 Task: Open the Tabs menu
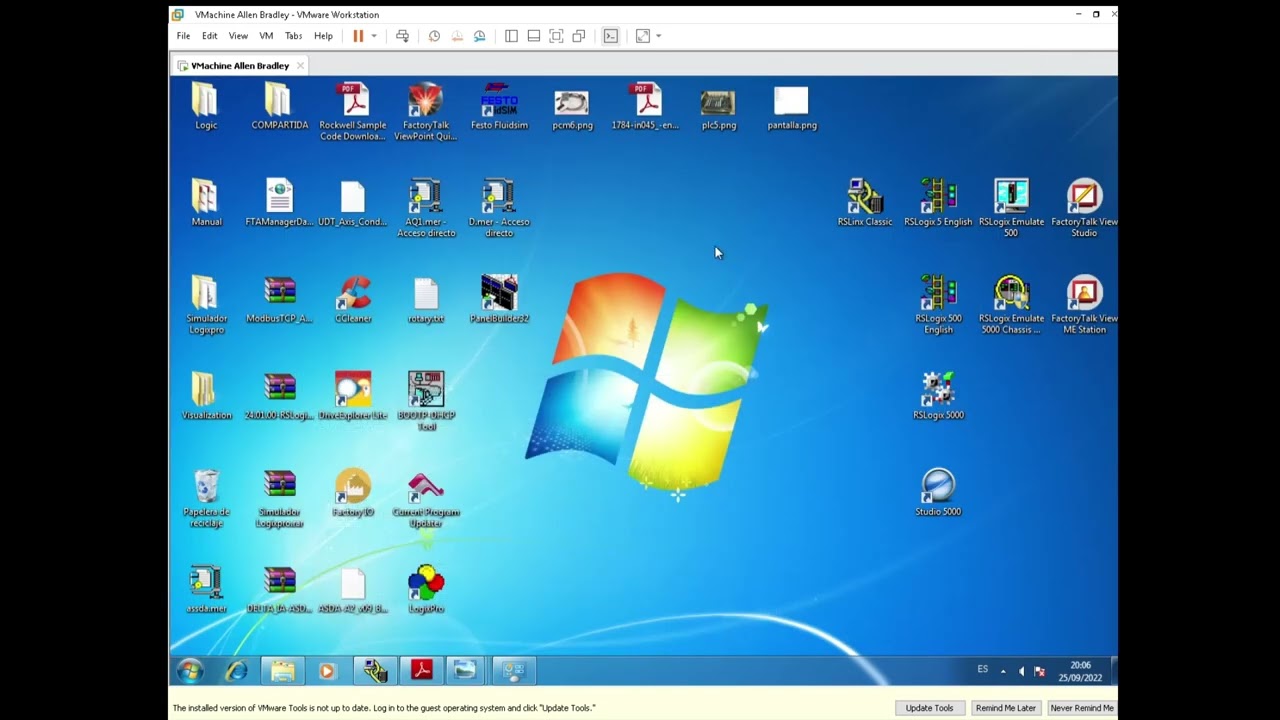(x=293, y=36)
